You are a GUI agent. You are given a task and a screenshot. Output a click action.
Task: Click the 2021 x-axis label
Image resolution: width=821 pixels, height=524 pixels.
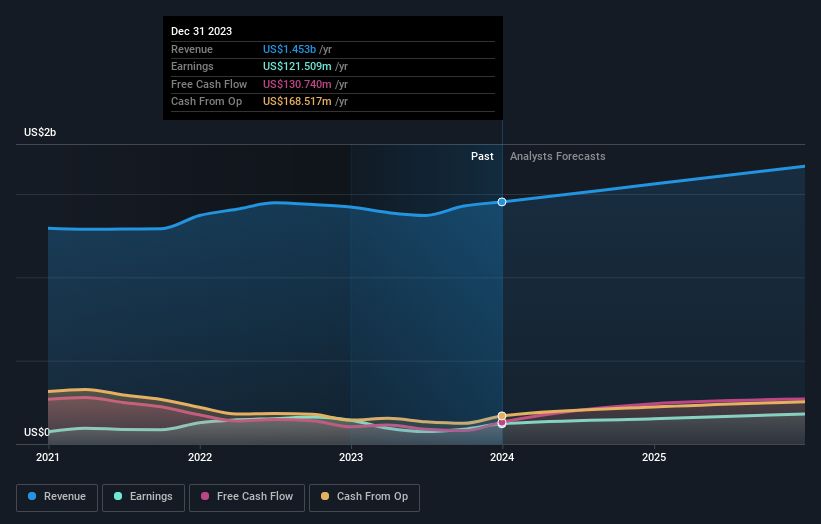48,457
